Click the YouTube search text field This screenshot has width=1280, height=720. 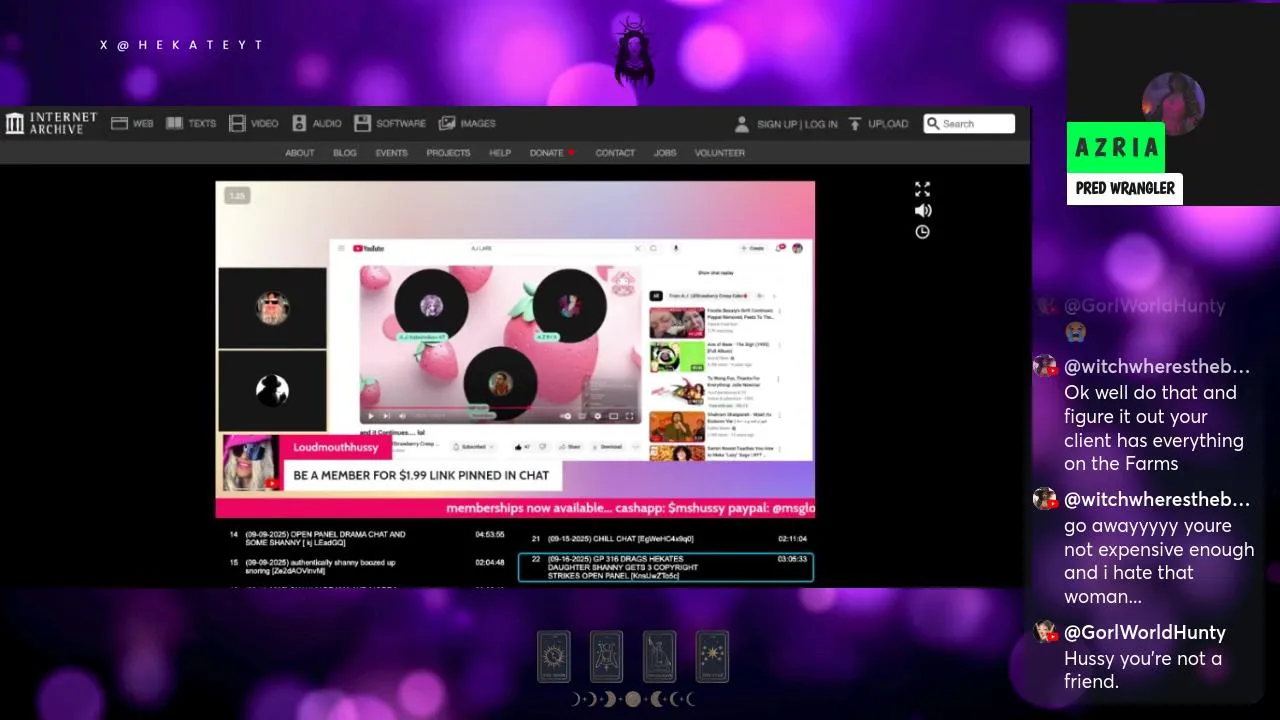point(550,248)
